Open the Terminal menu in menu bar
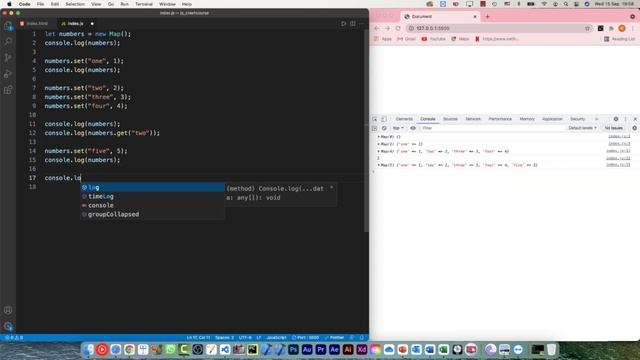 click(x=144, y=4)
